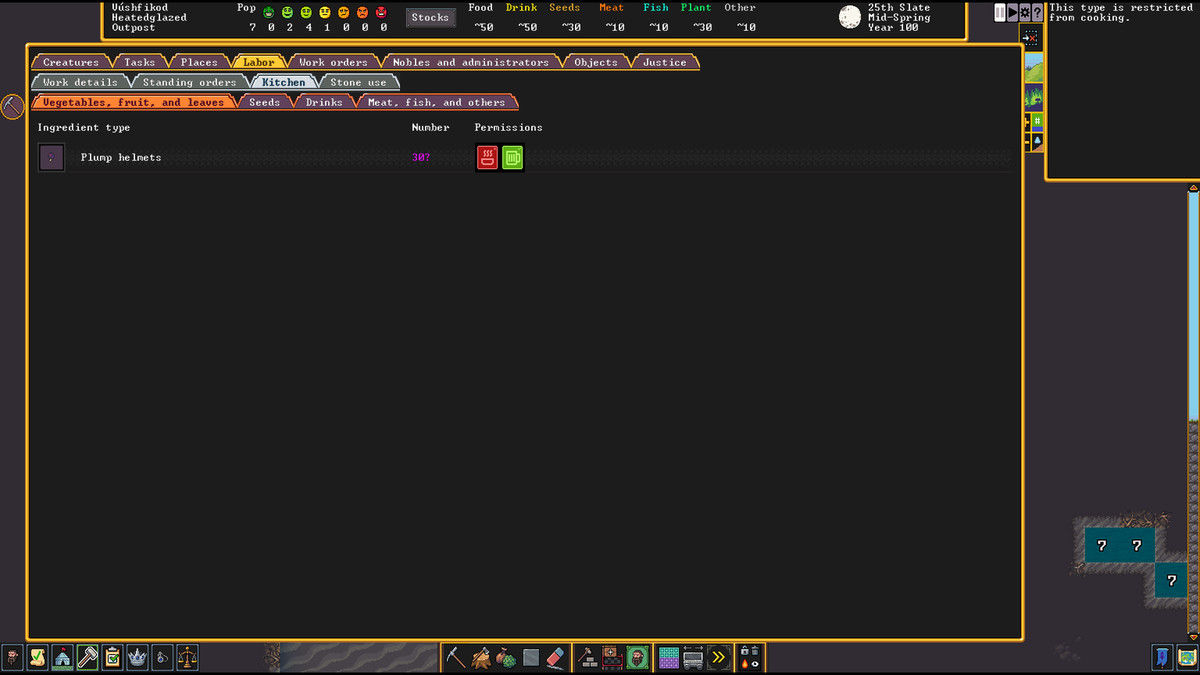Open objects list via amulet icon
1200x675 pixels.
click(162, 657)
